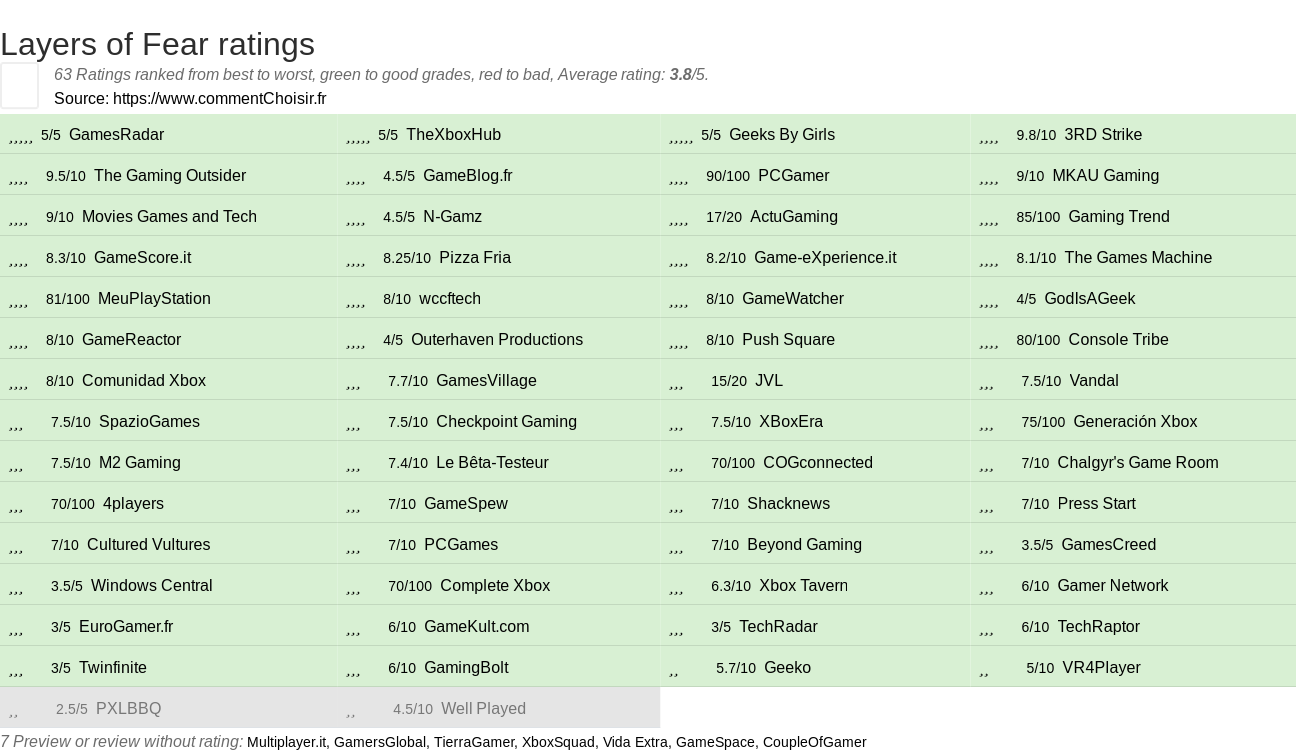Click the stars beside Well Played

coord(351,710)
